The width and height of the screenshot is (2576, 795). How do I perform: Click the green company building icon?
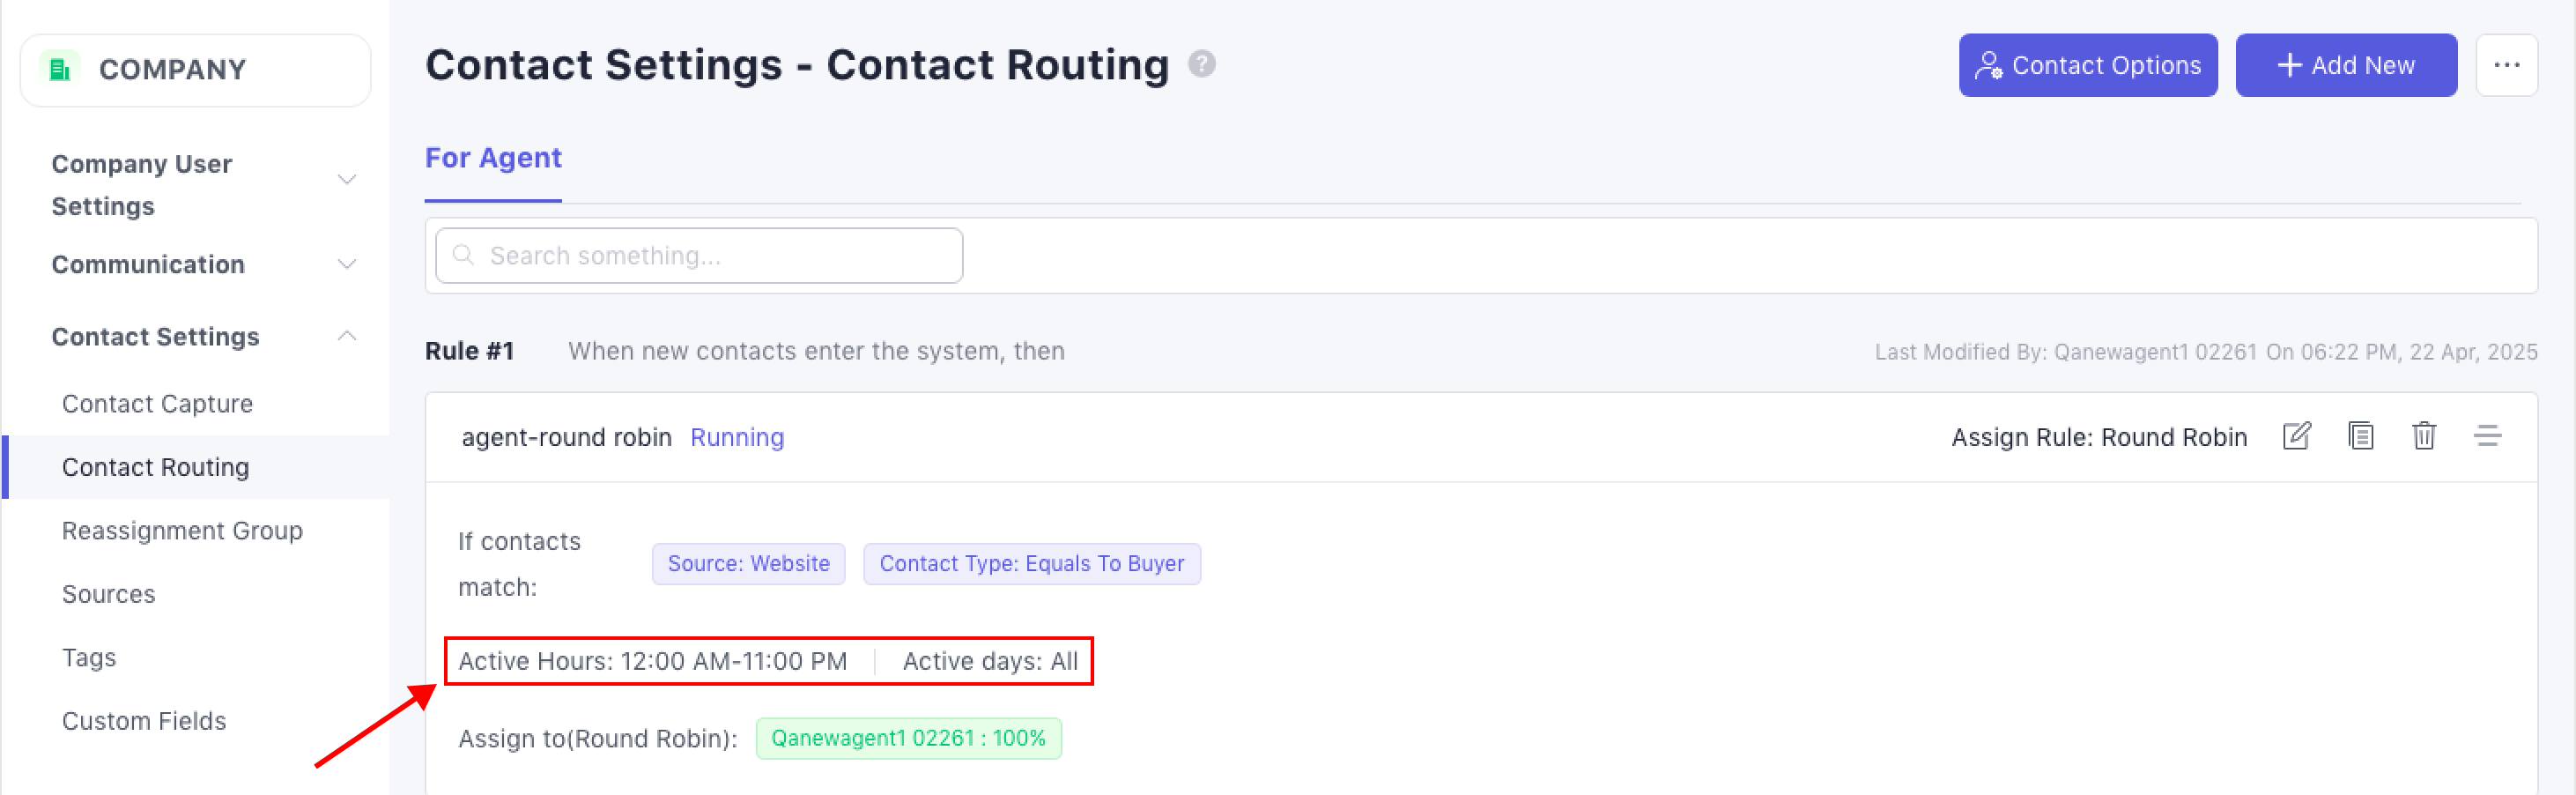(60, 69)
